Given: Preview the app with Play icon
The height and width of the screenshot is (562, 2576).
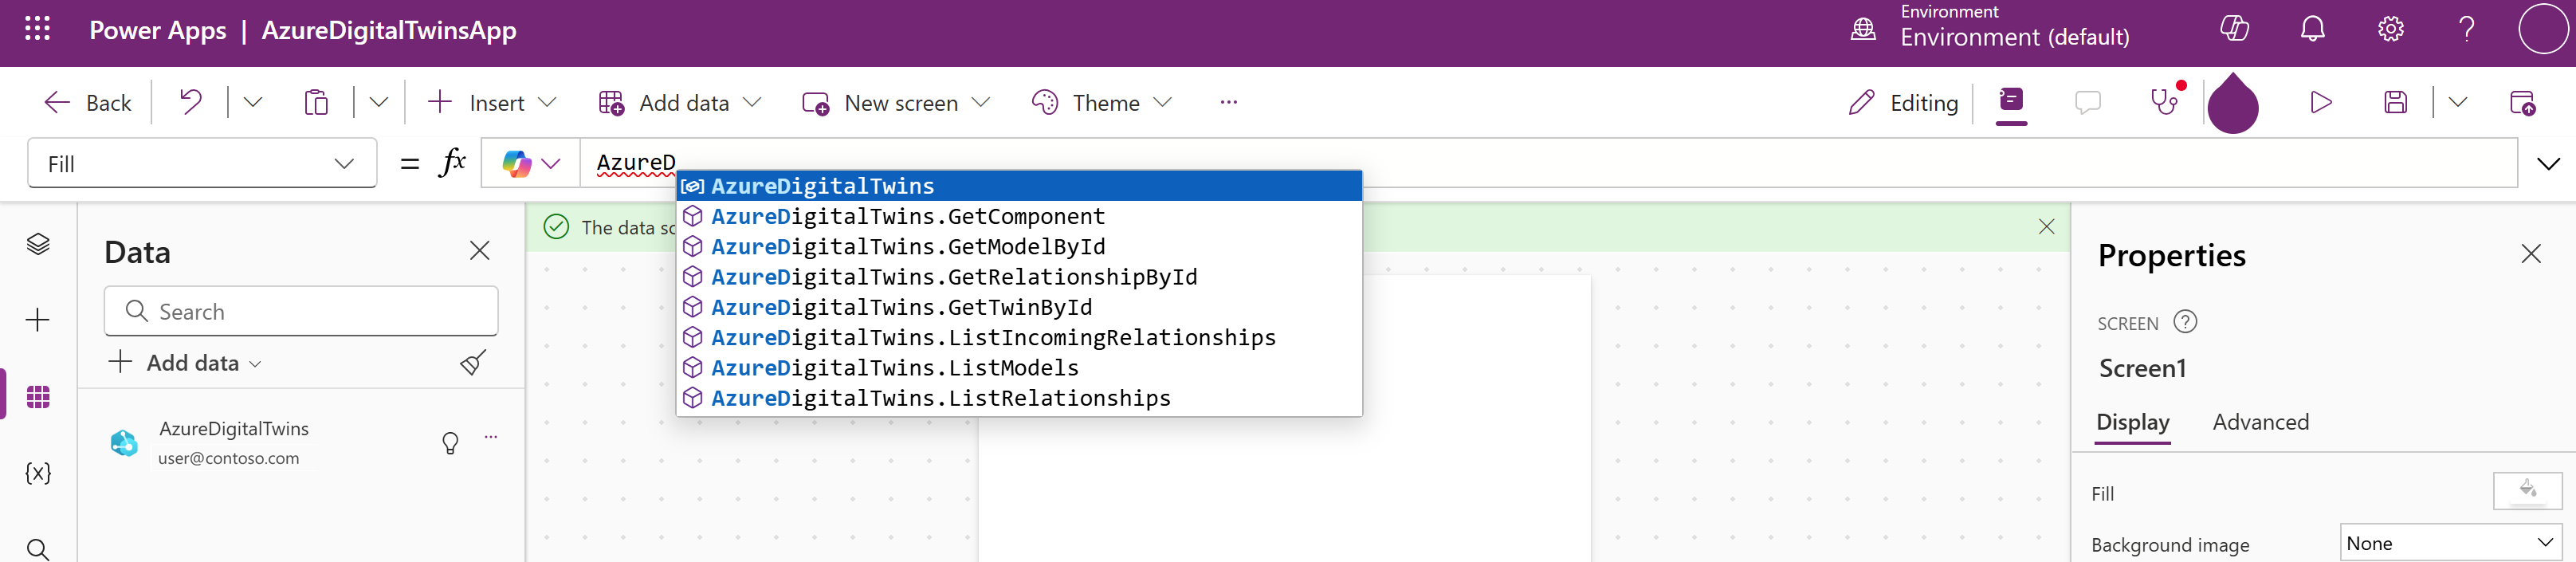Looking at the screenshot, I should pos(2321,102).
